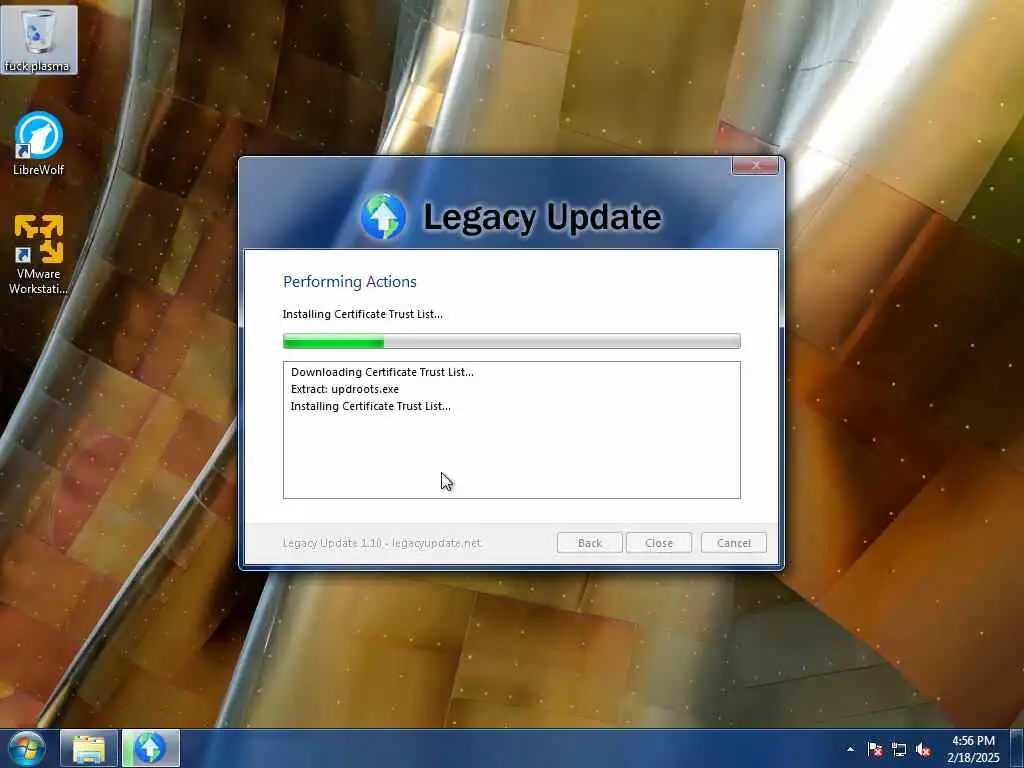Click the status text above progress bar
Viewport: 1024px width, 768px height.
pyautogui.click(x=362, y=314)
